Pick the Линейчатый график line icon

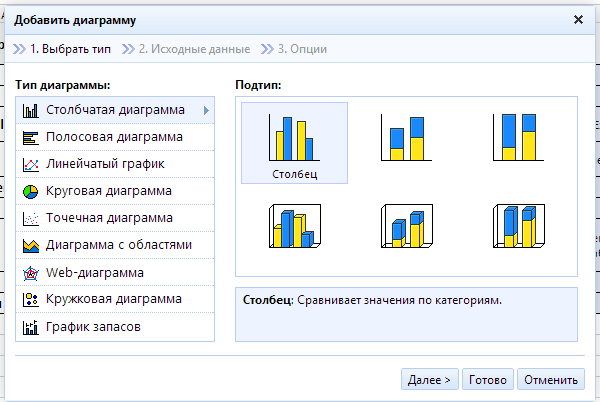pos(30,164)
